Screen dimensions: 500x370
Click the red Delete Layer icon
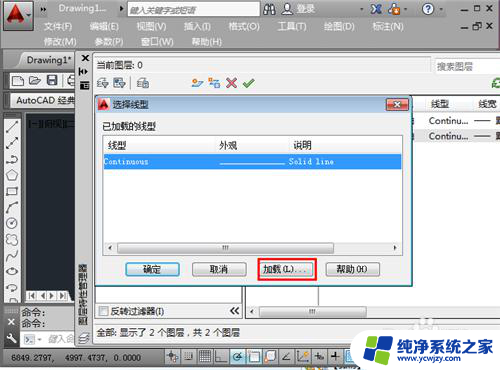[232, 83]
